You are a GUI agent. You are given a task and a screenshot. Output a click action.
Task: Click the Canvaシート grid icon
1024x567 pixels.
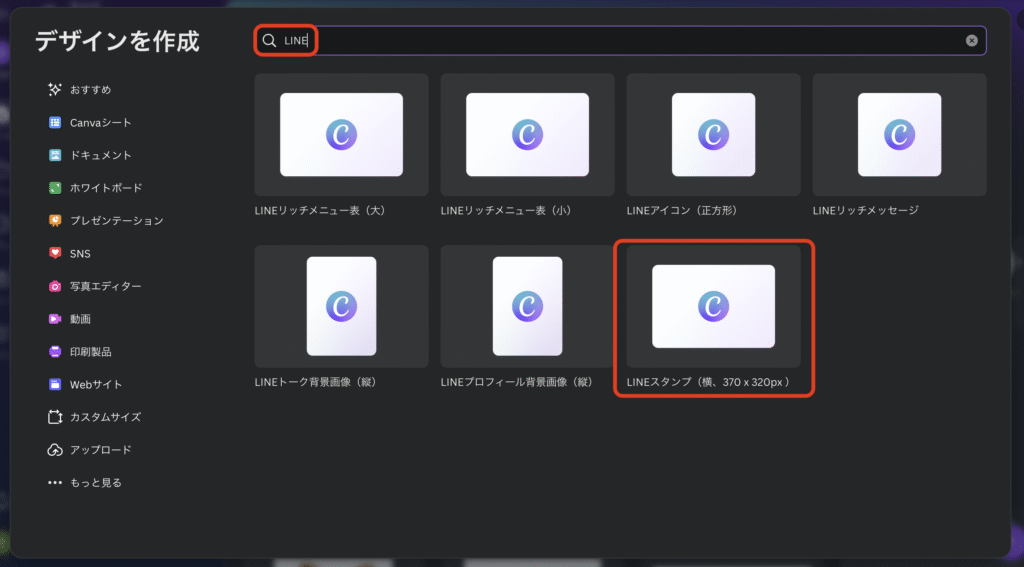pos(55,122)
